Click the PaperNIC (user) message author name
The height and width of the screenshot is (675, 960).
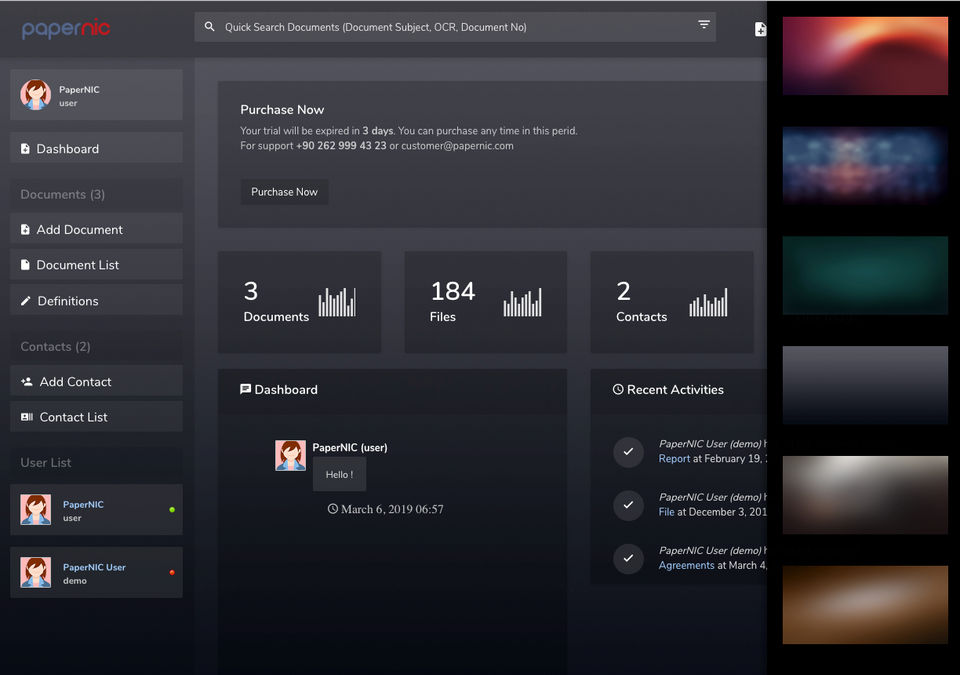click(x=350, y=448)
